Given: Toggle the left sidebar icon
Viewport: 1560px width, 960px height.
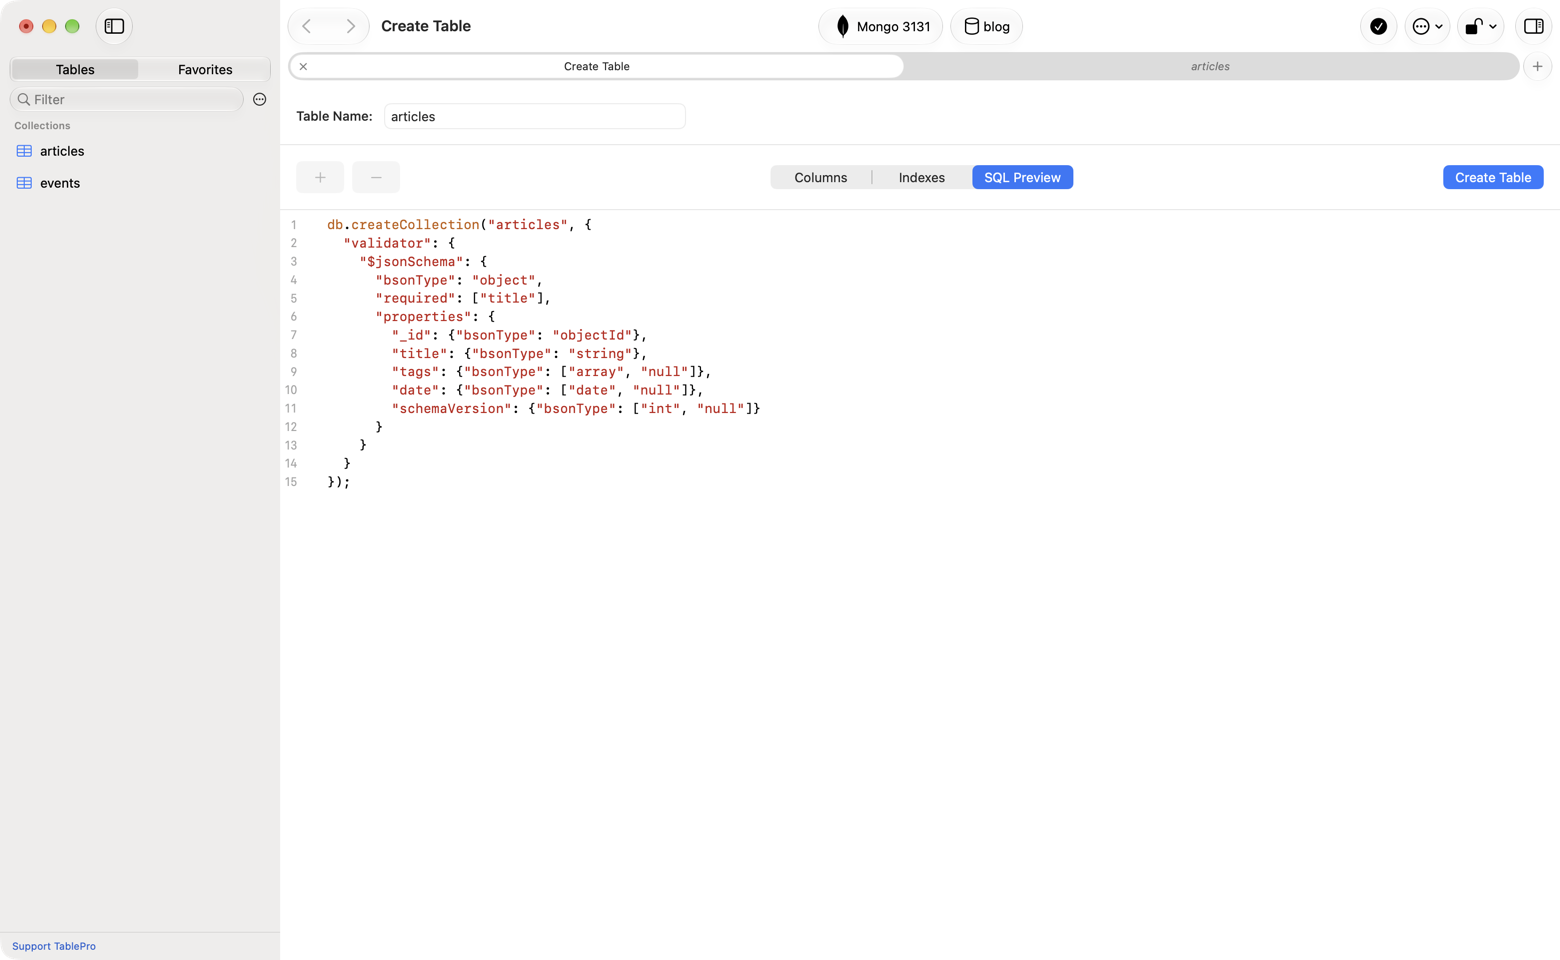Looking at the screenshot, I should click(114, 26).
